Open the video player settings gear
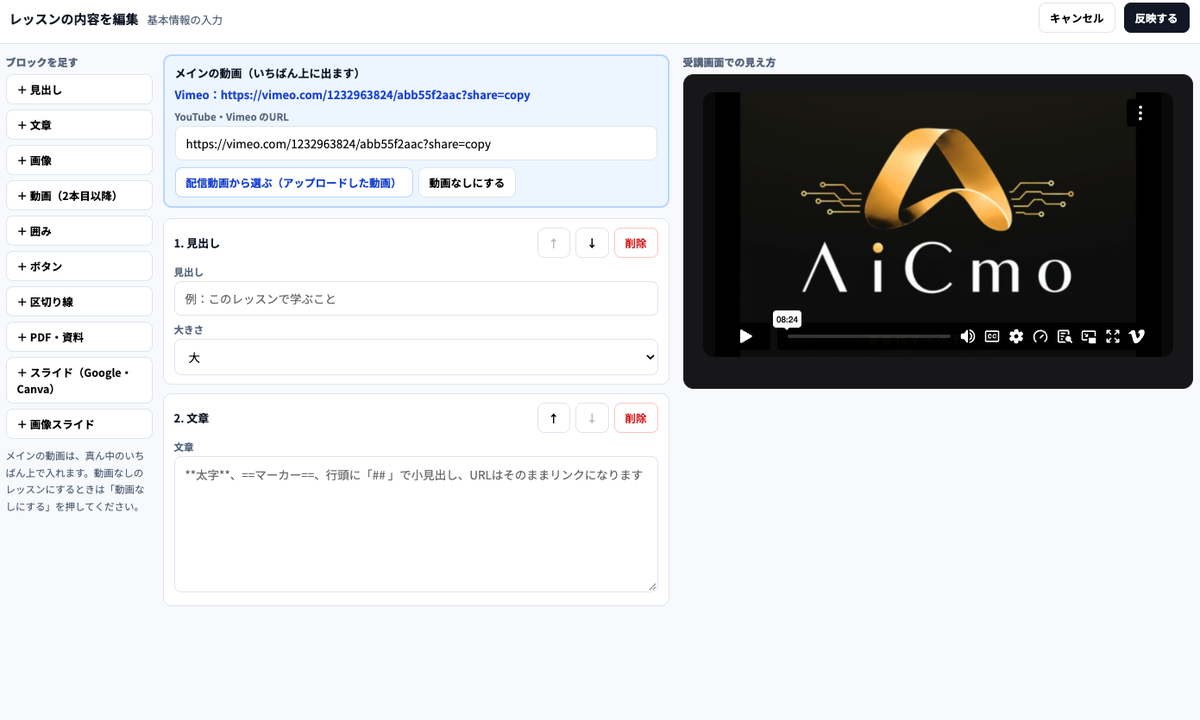Screen dimensions: 1200x720 (1016, 336)
